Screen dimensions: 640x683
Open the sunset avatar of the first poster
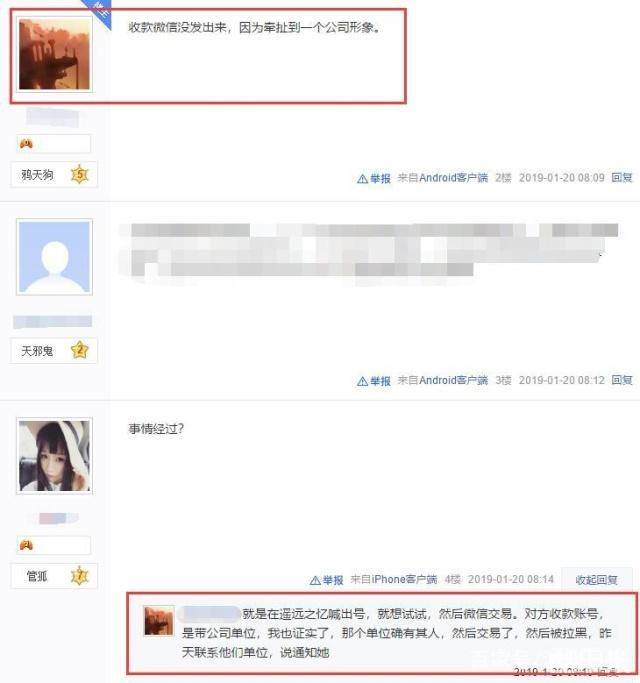(54, 54)
